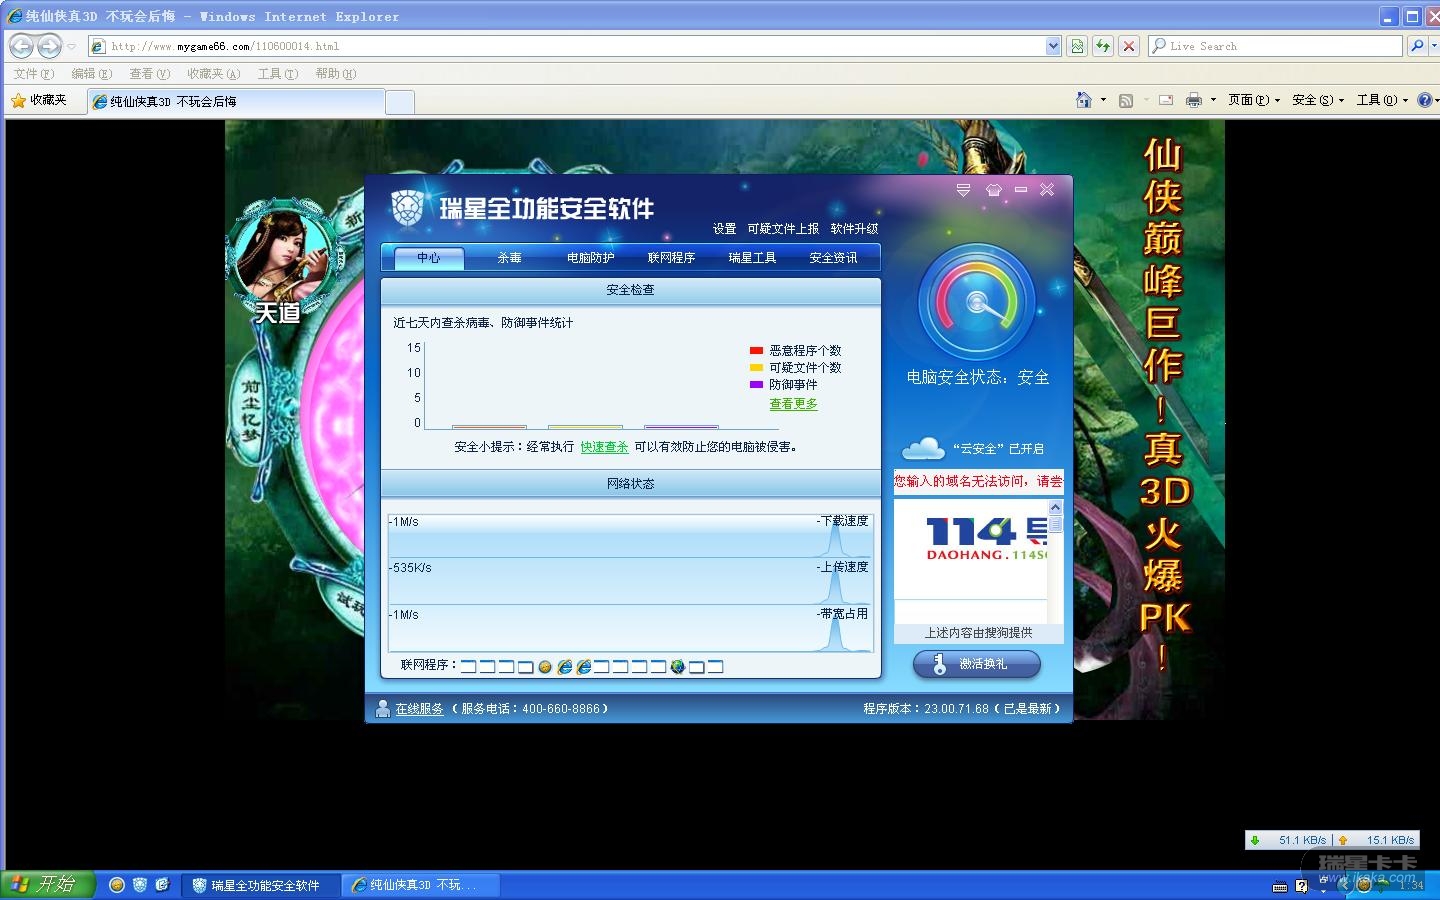Click the keyboard tray icon
Viewport: 1440px width, 900px height.
[1279, 886]
